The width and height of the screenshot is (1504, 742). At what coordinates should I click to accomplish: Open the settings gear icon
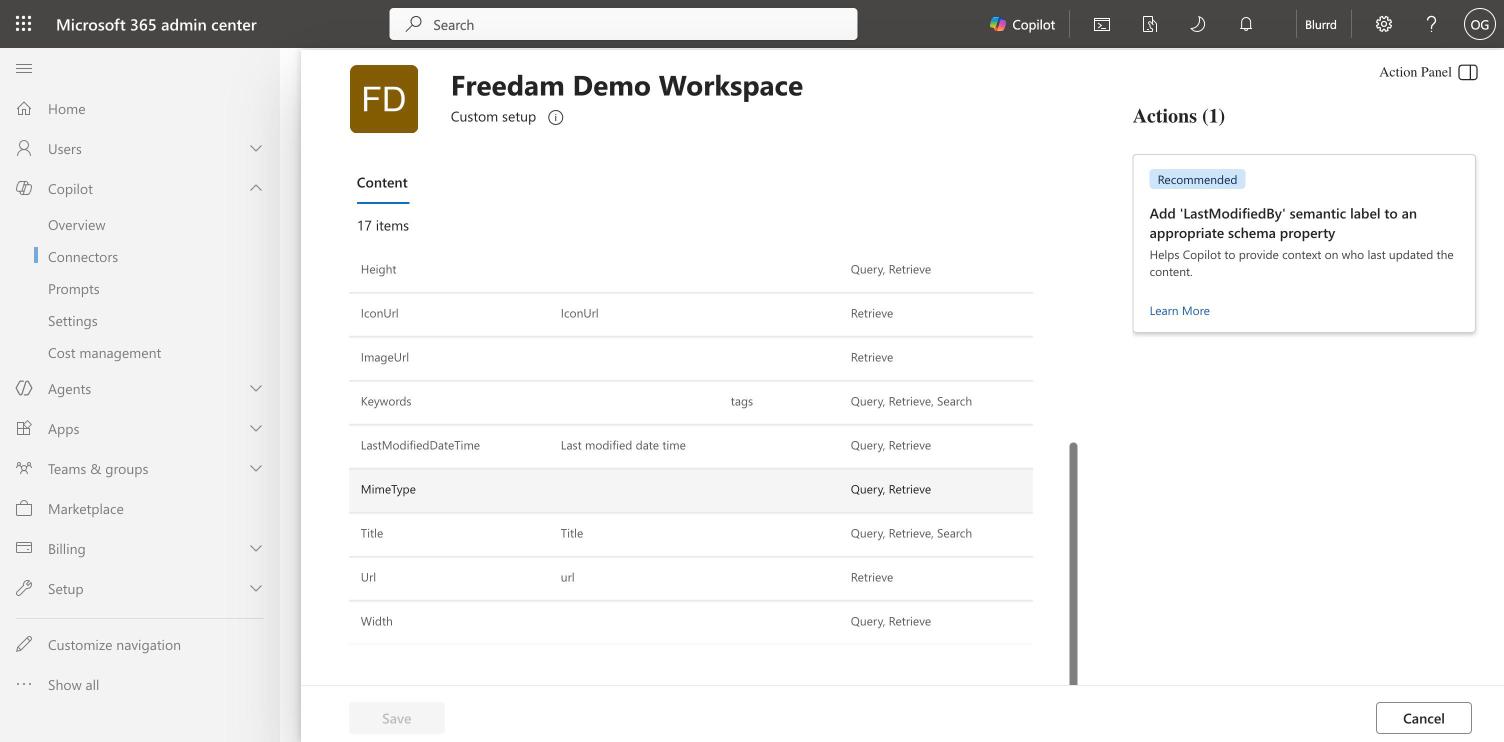click(1384, 24)
